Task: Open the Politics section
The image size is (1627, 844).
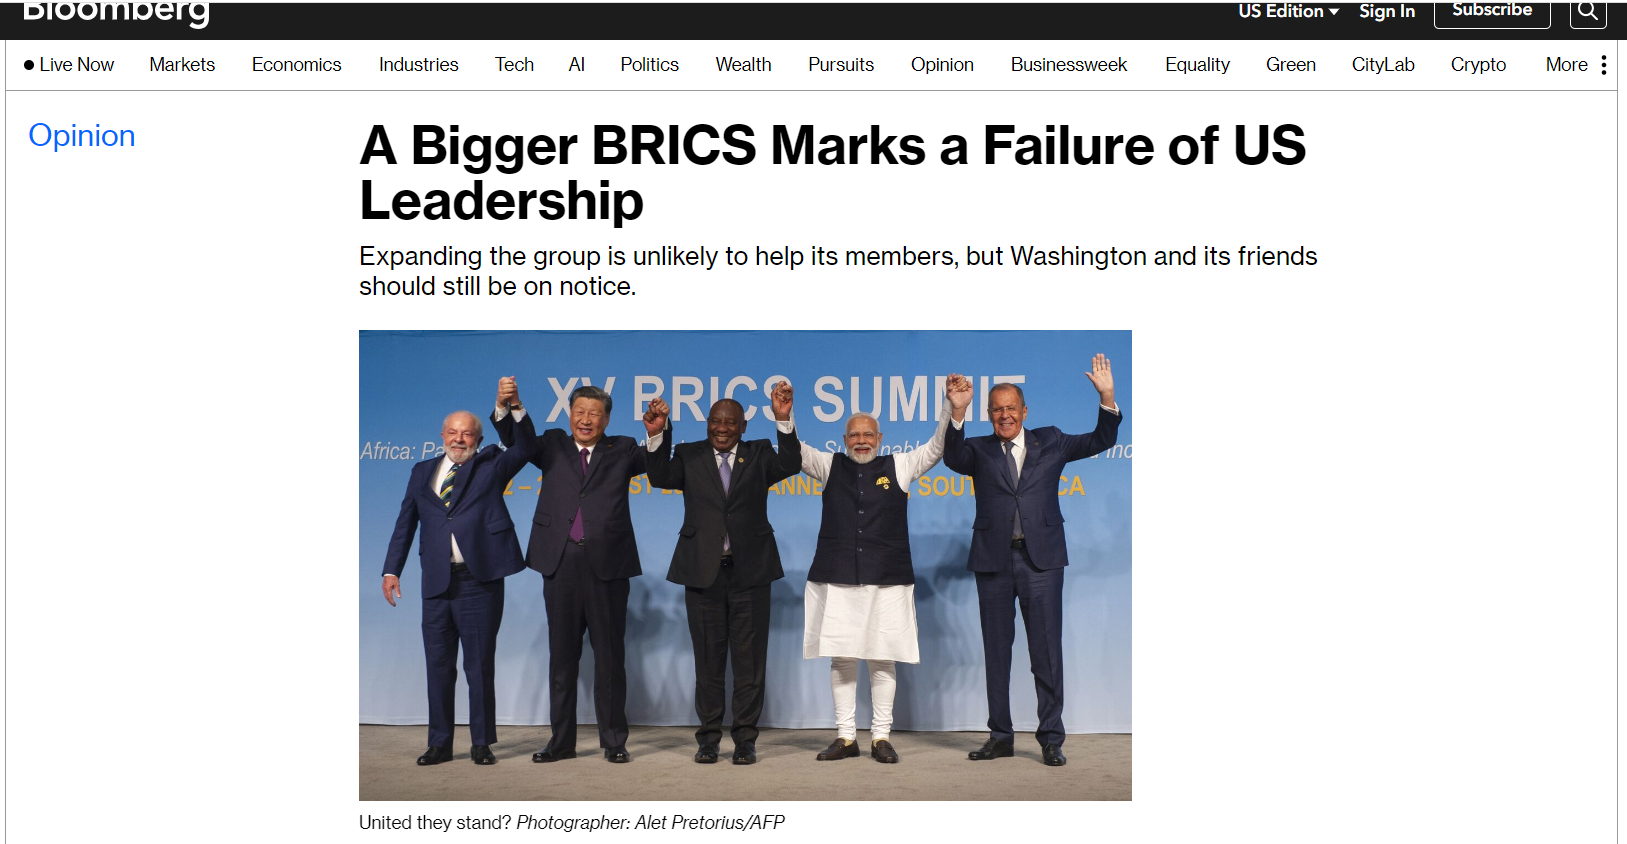Action: [649, 65]
